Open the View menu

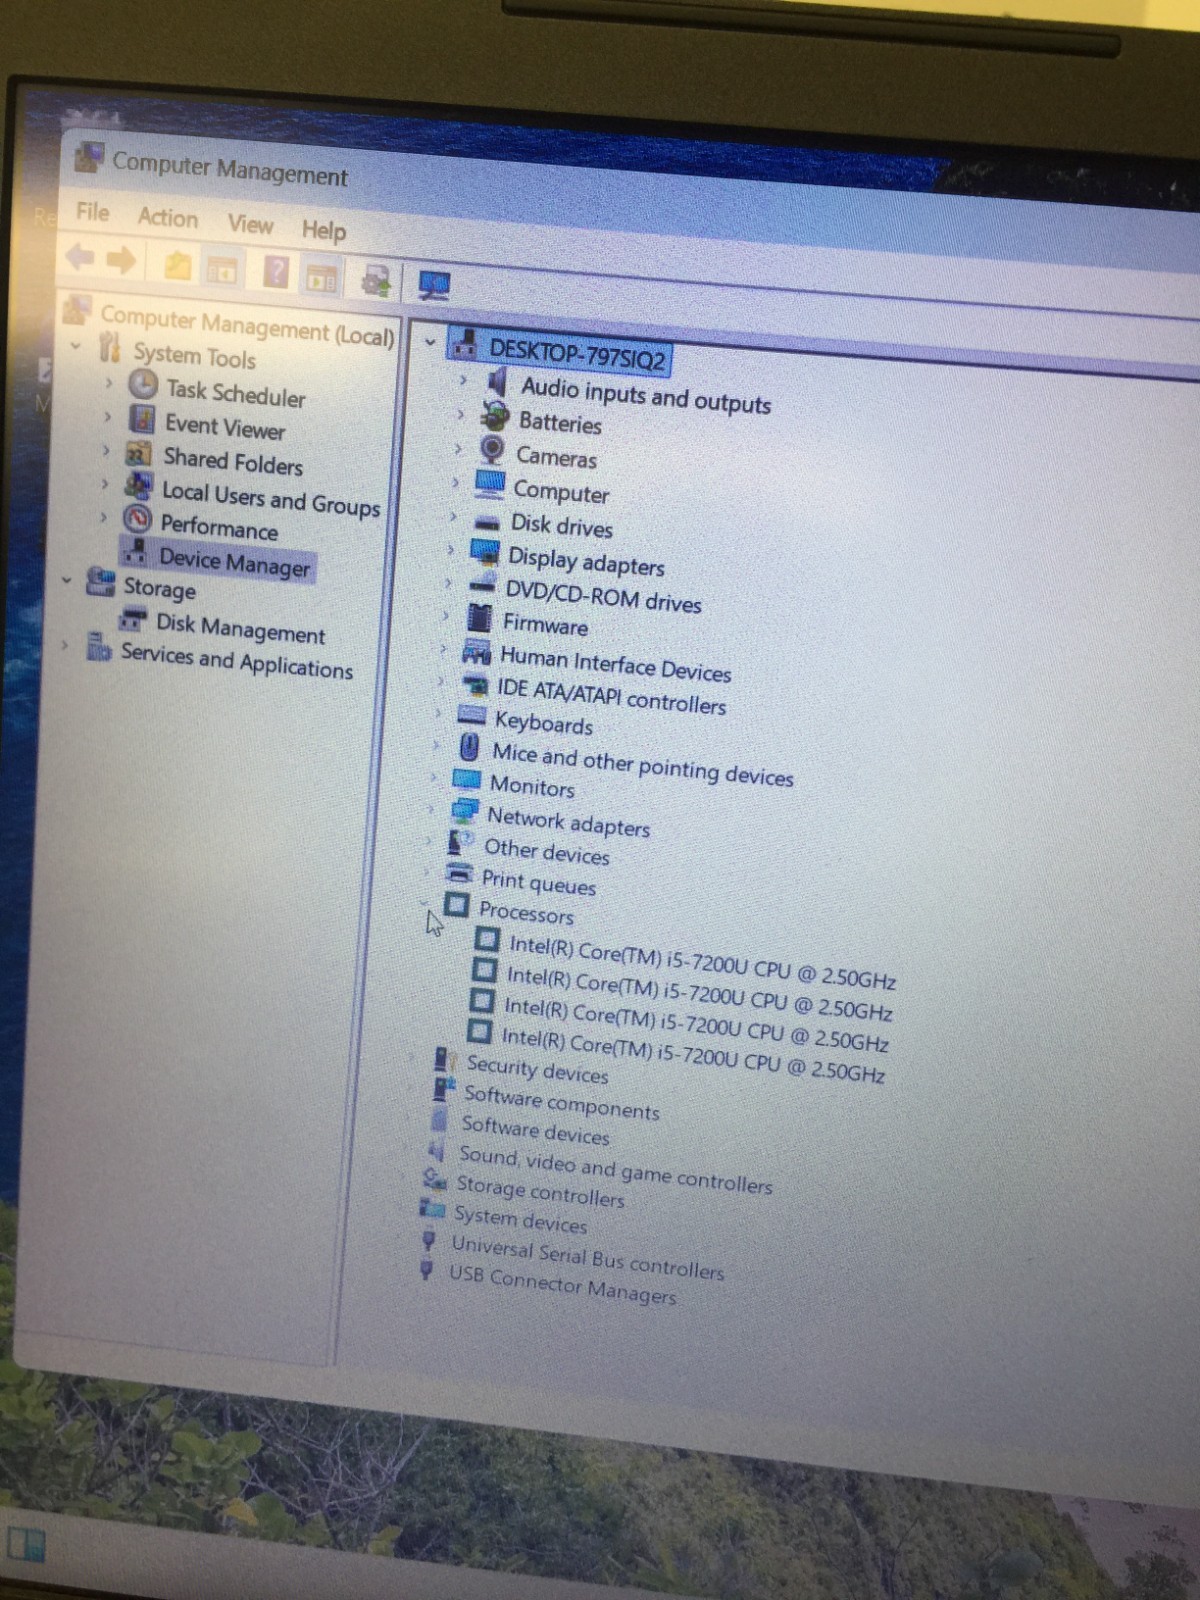(x=250, y=223)
